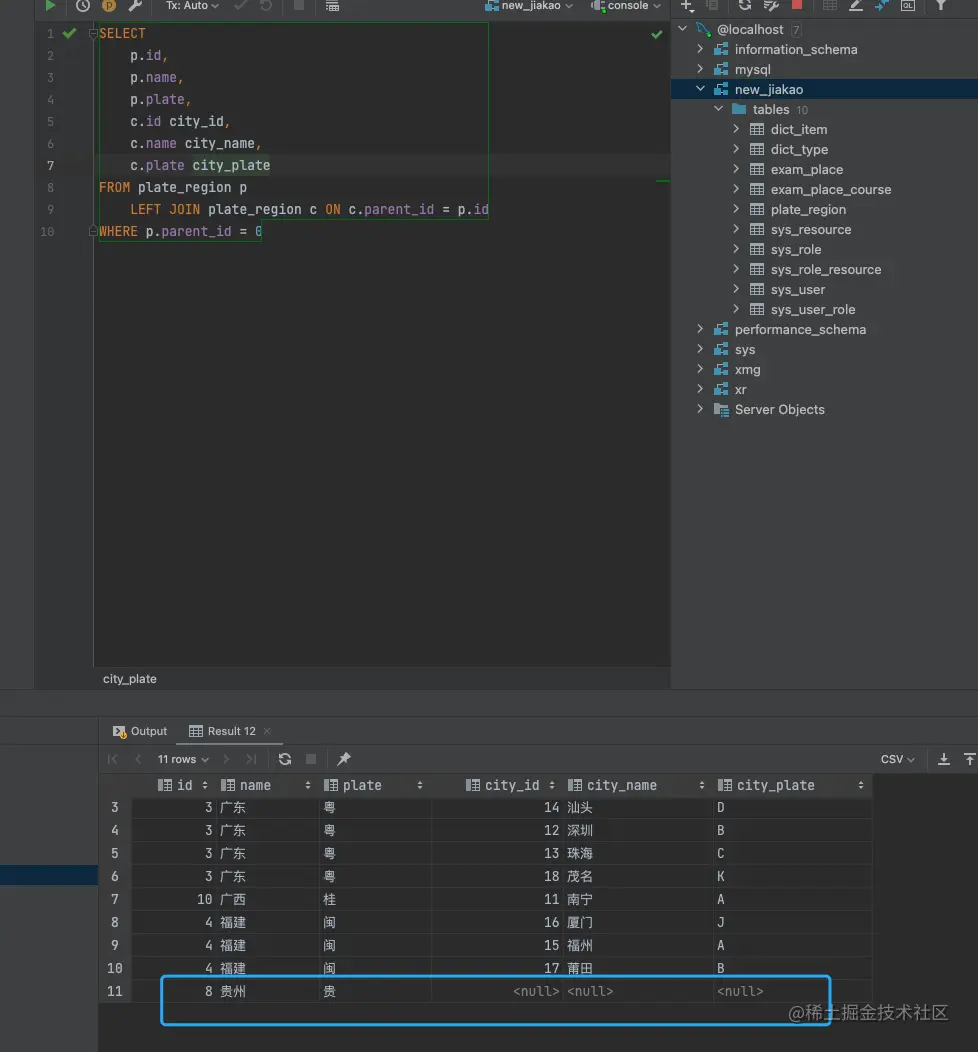Sort by the city_id column header

(x=510, y=786)
